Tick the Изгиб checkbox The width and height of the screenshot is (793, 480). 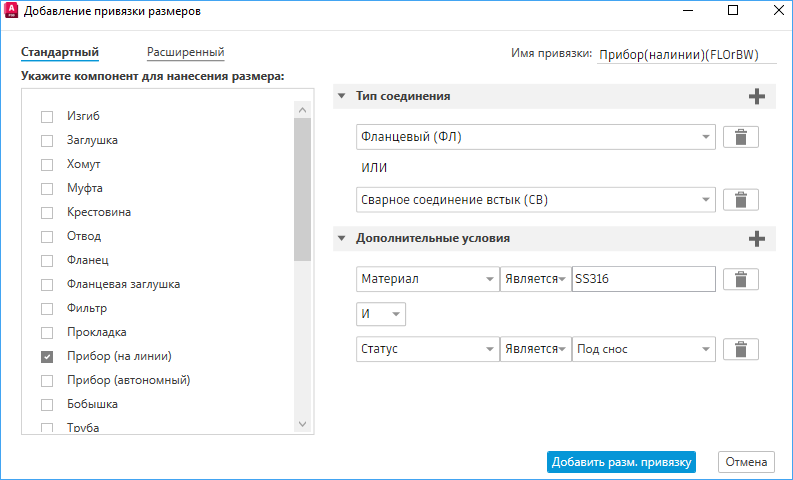[47, 116]
